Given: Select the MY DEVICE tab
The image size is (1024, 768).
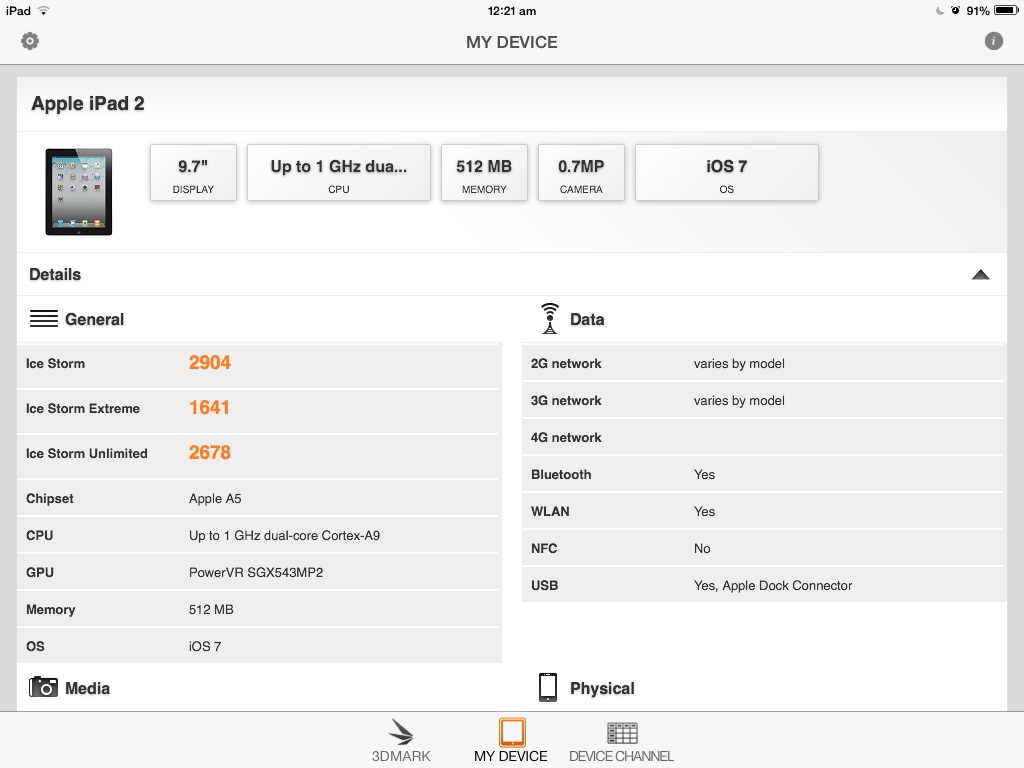Looking at the screenshot, I should [511, 741].
